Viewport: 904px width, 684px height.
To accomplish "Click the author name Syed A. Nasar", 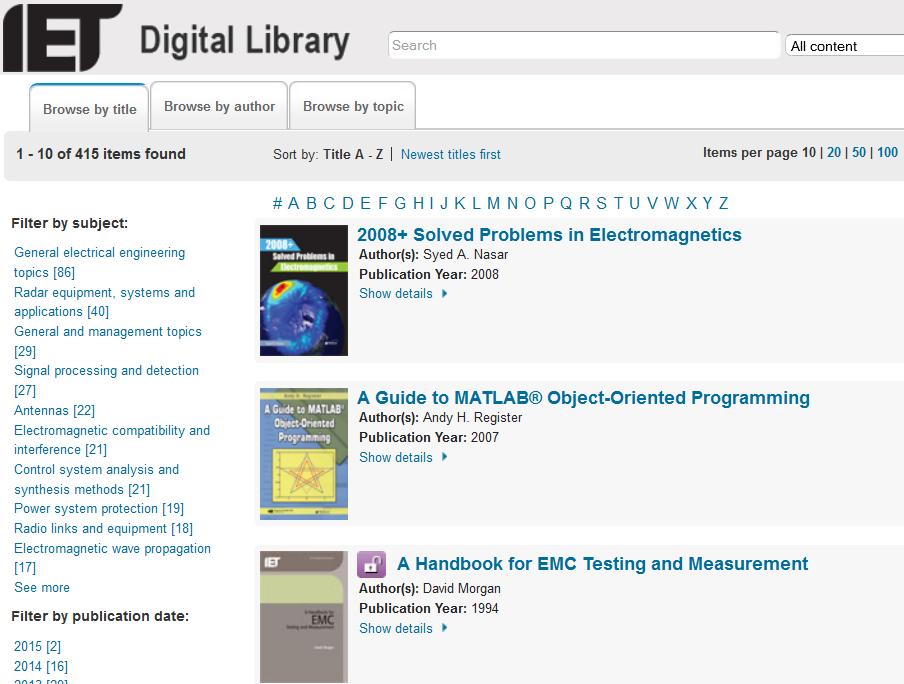I will coord(466,254).
